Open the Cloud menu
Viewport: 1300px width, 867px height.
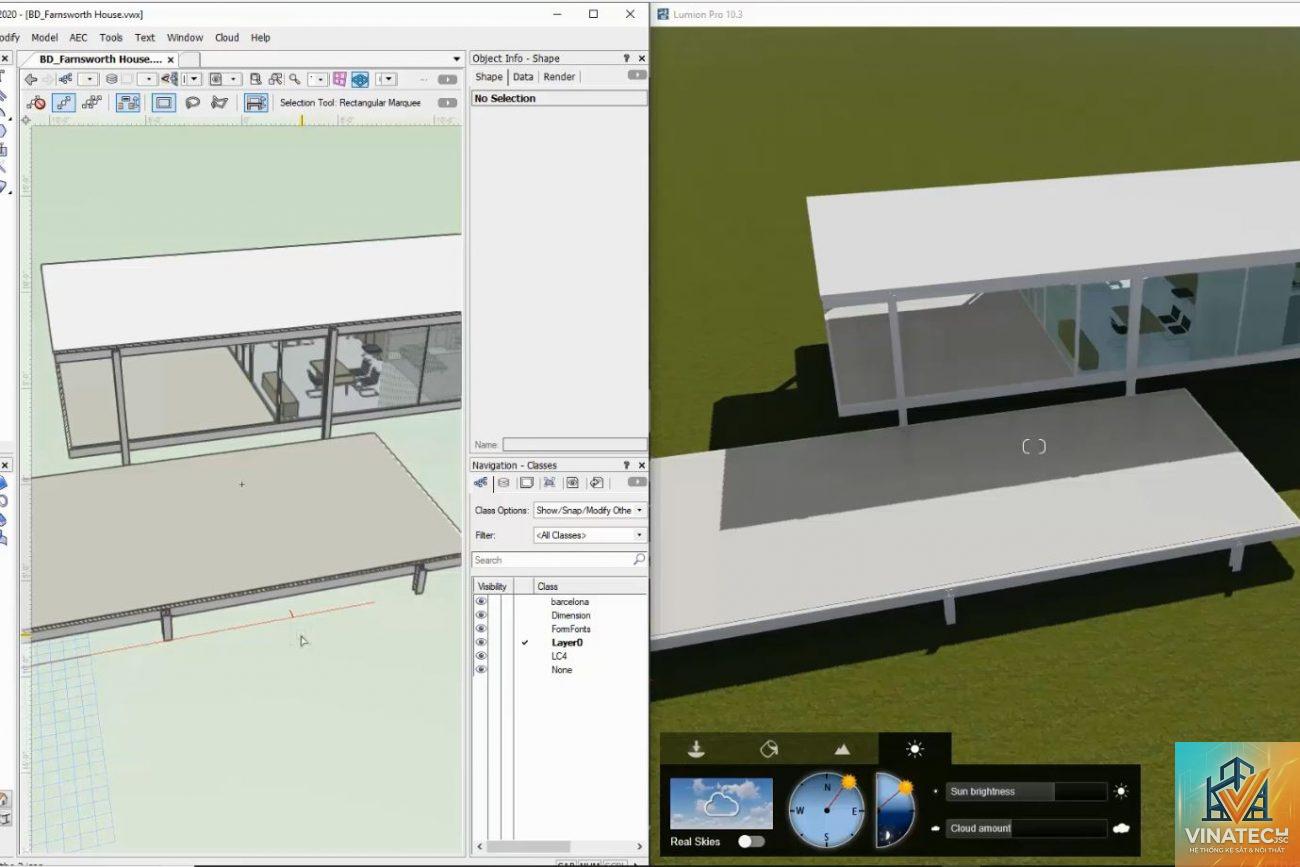pos(227,38)
